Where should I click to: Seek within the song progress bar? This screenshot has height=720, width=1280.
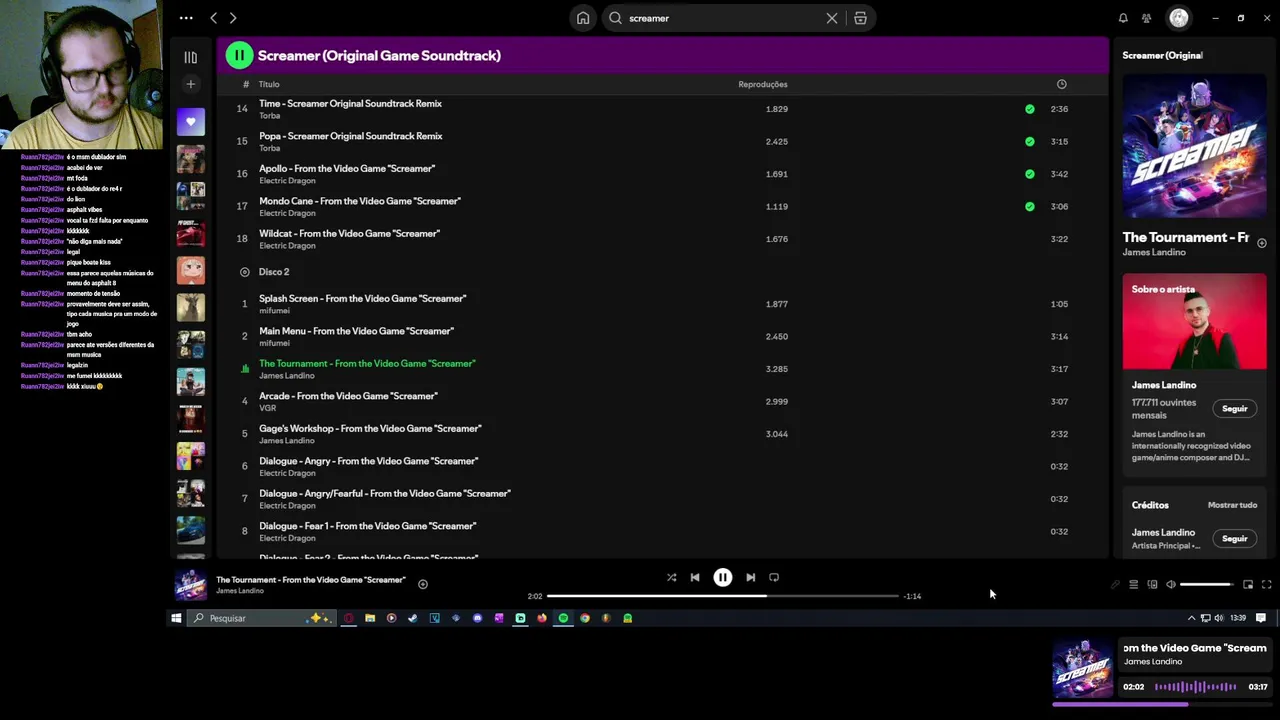coord(722,596)
